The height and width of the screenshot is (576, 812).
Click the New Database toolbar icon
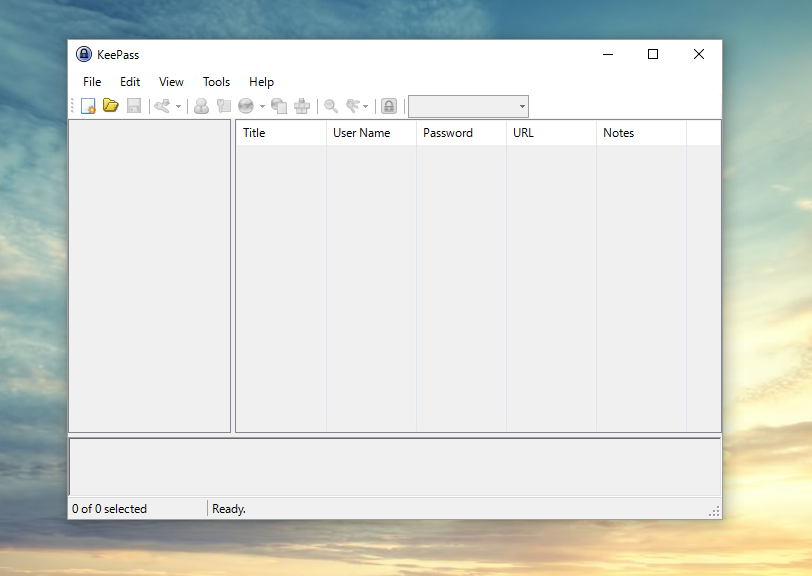88,106
